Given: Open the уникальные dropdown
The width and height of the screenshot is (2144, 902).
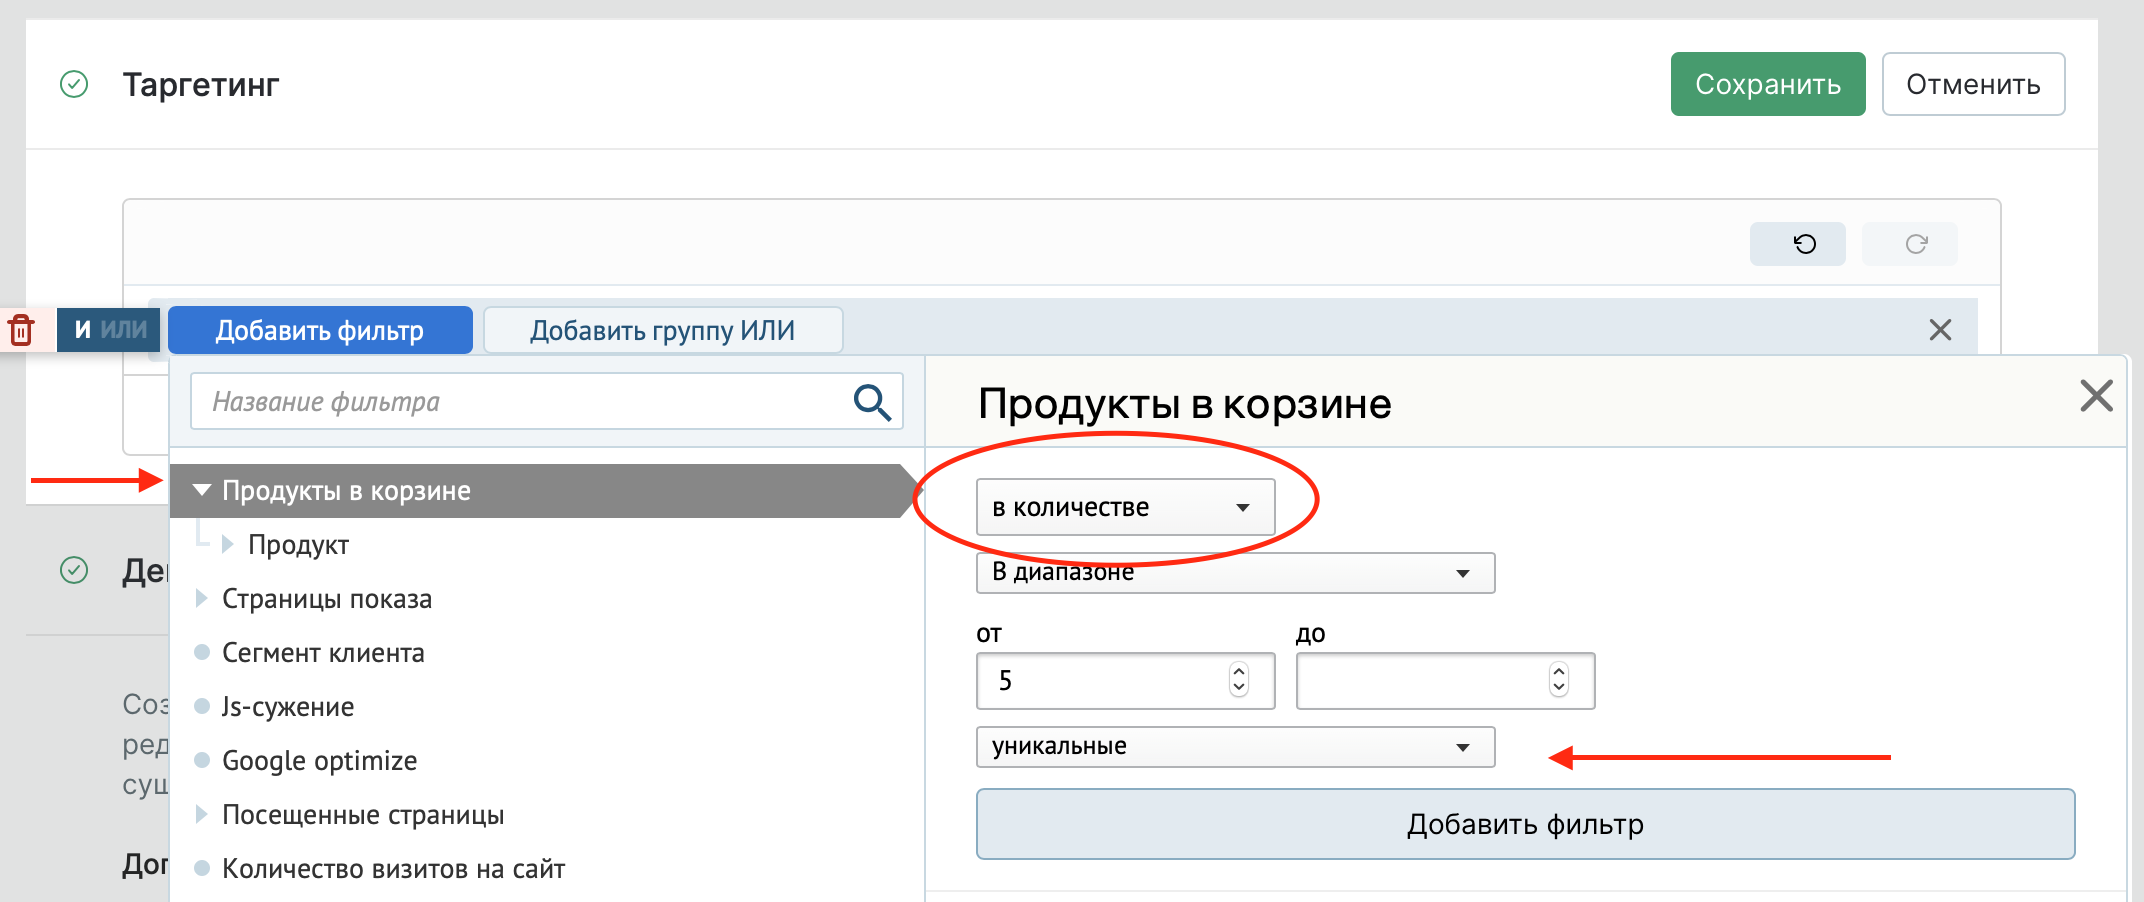Looking at the screenshot, I should 1235,747.
